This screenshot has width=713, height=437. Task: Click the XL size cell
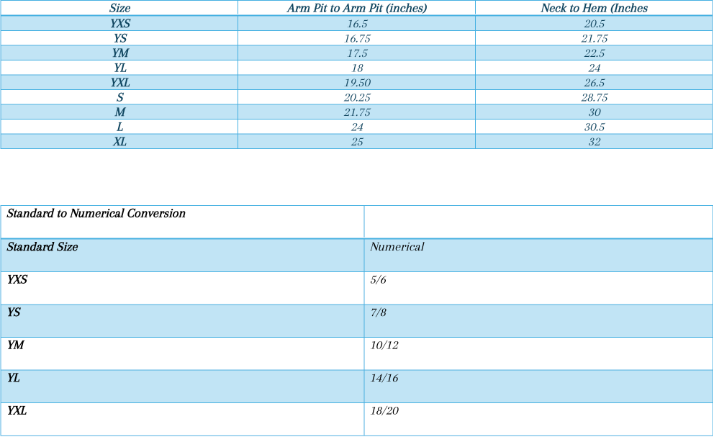119,142
